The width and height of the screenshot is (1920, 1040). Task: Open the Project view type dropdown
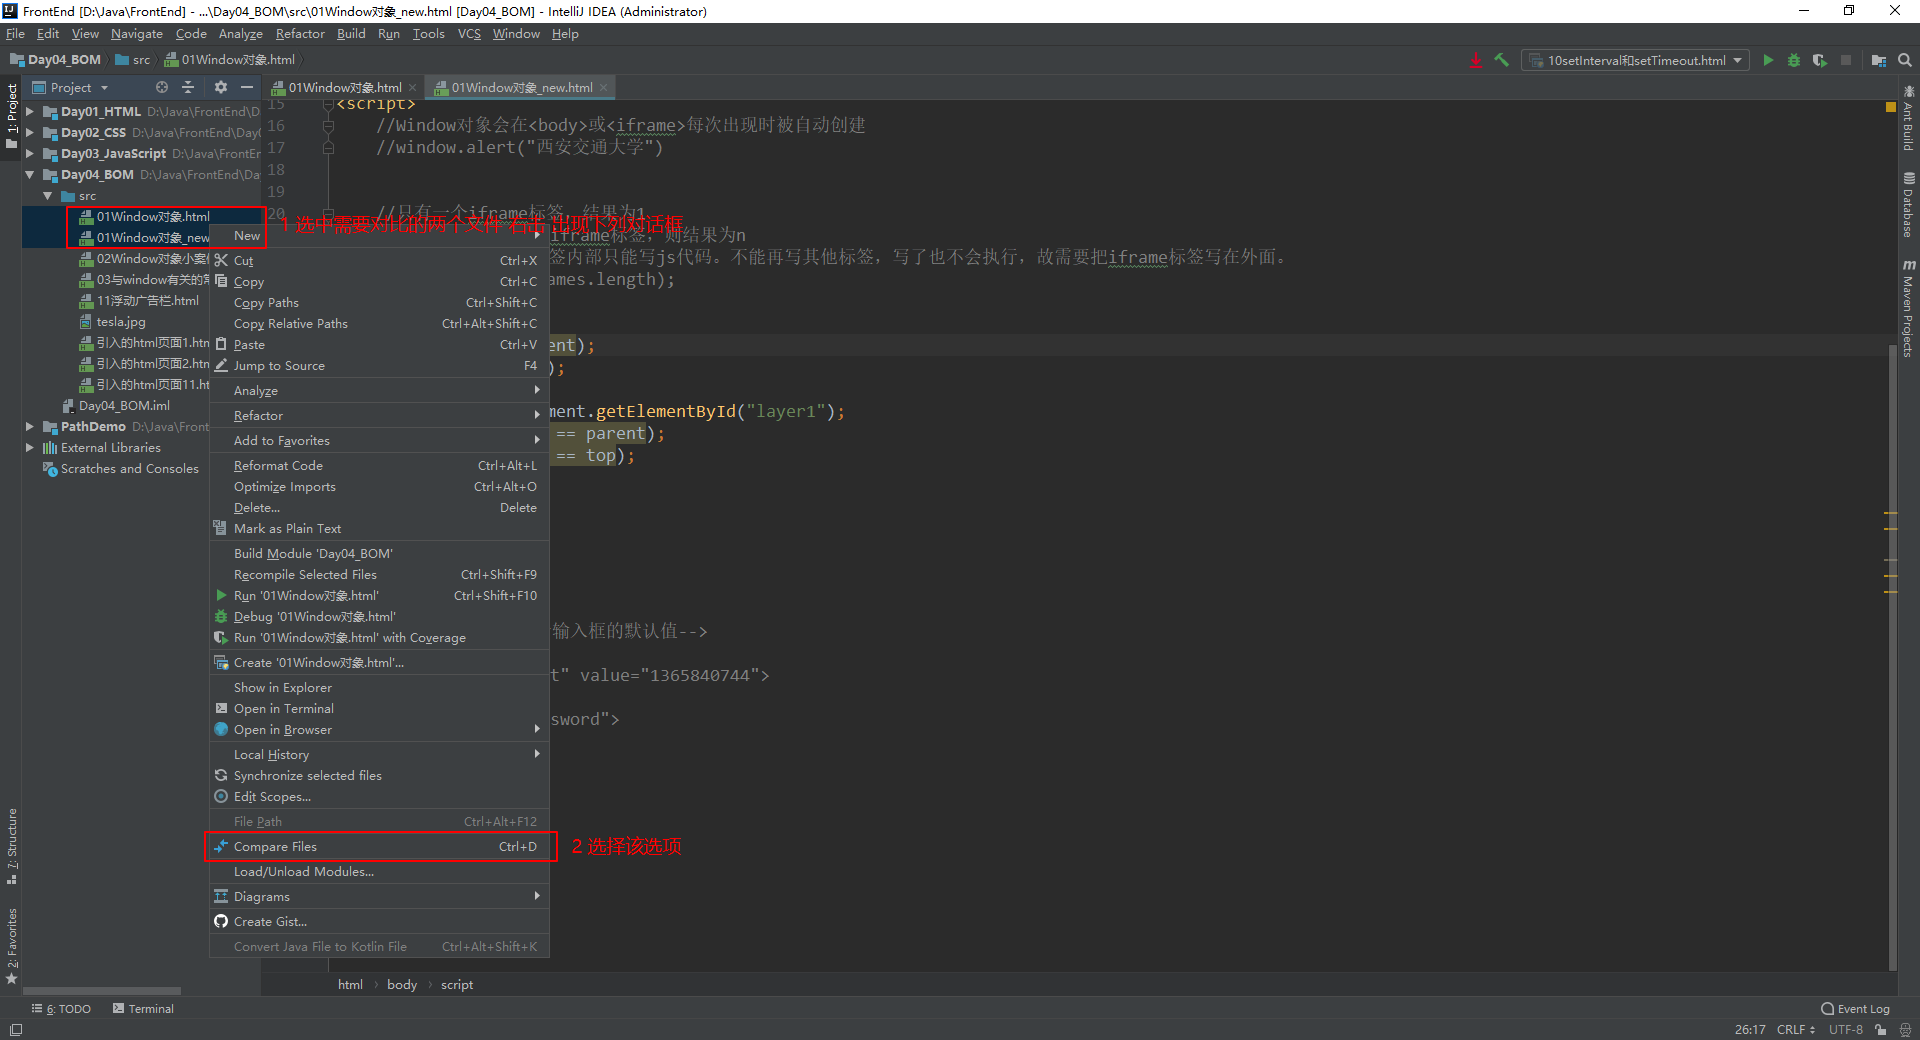pyautogui.click(x=71, y=87)
